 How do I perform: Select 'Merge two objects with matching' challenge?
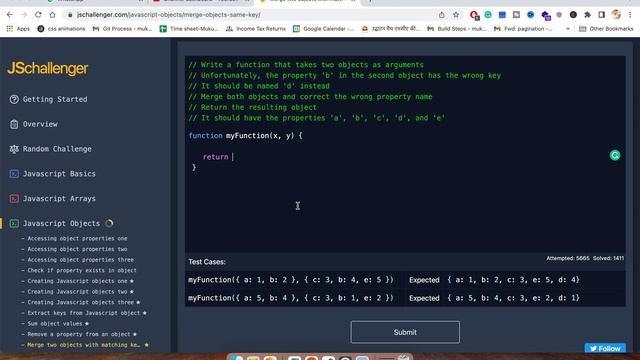click(85, 344)
